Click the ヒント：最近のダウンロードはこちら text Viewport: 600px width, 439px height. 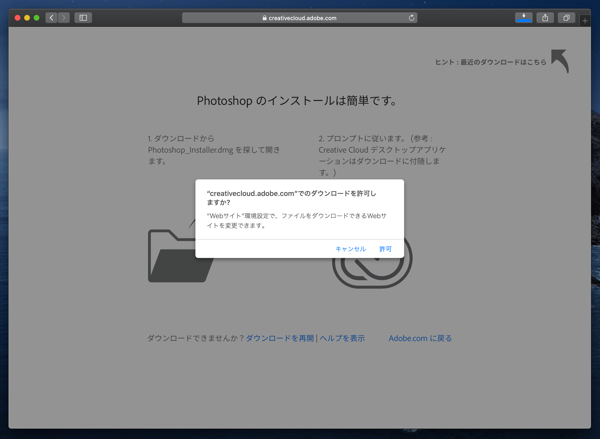point(491,62)
